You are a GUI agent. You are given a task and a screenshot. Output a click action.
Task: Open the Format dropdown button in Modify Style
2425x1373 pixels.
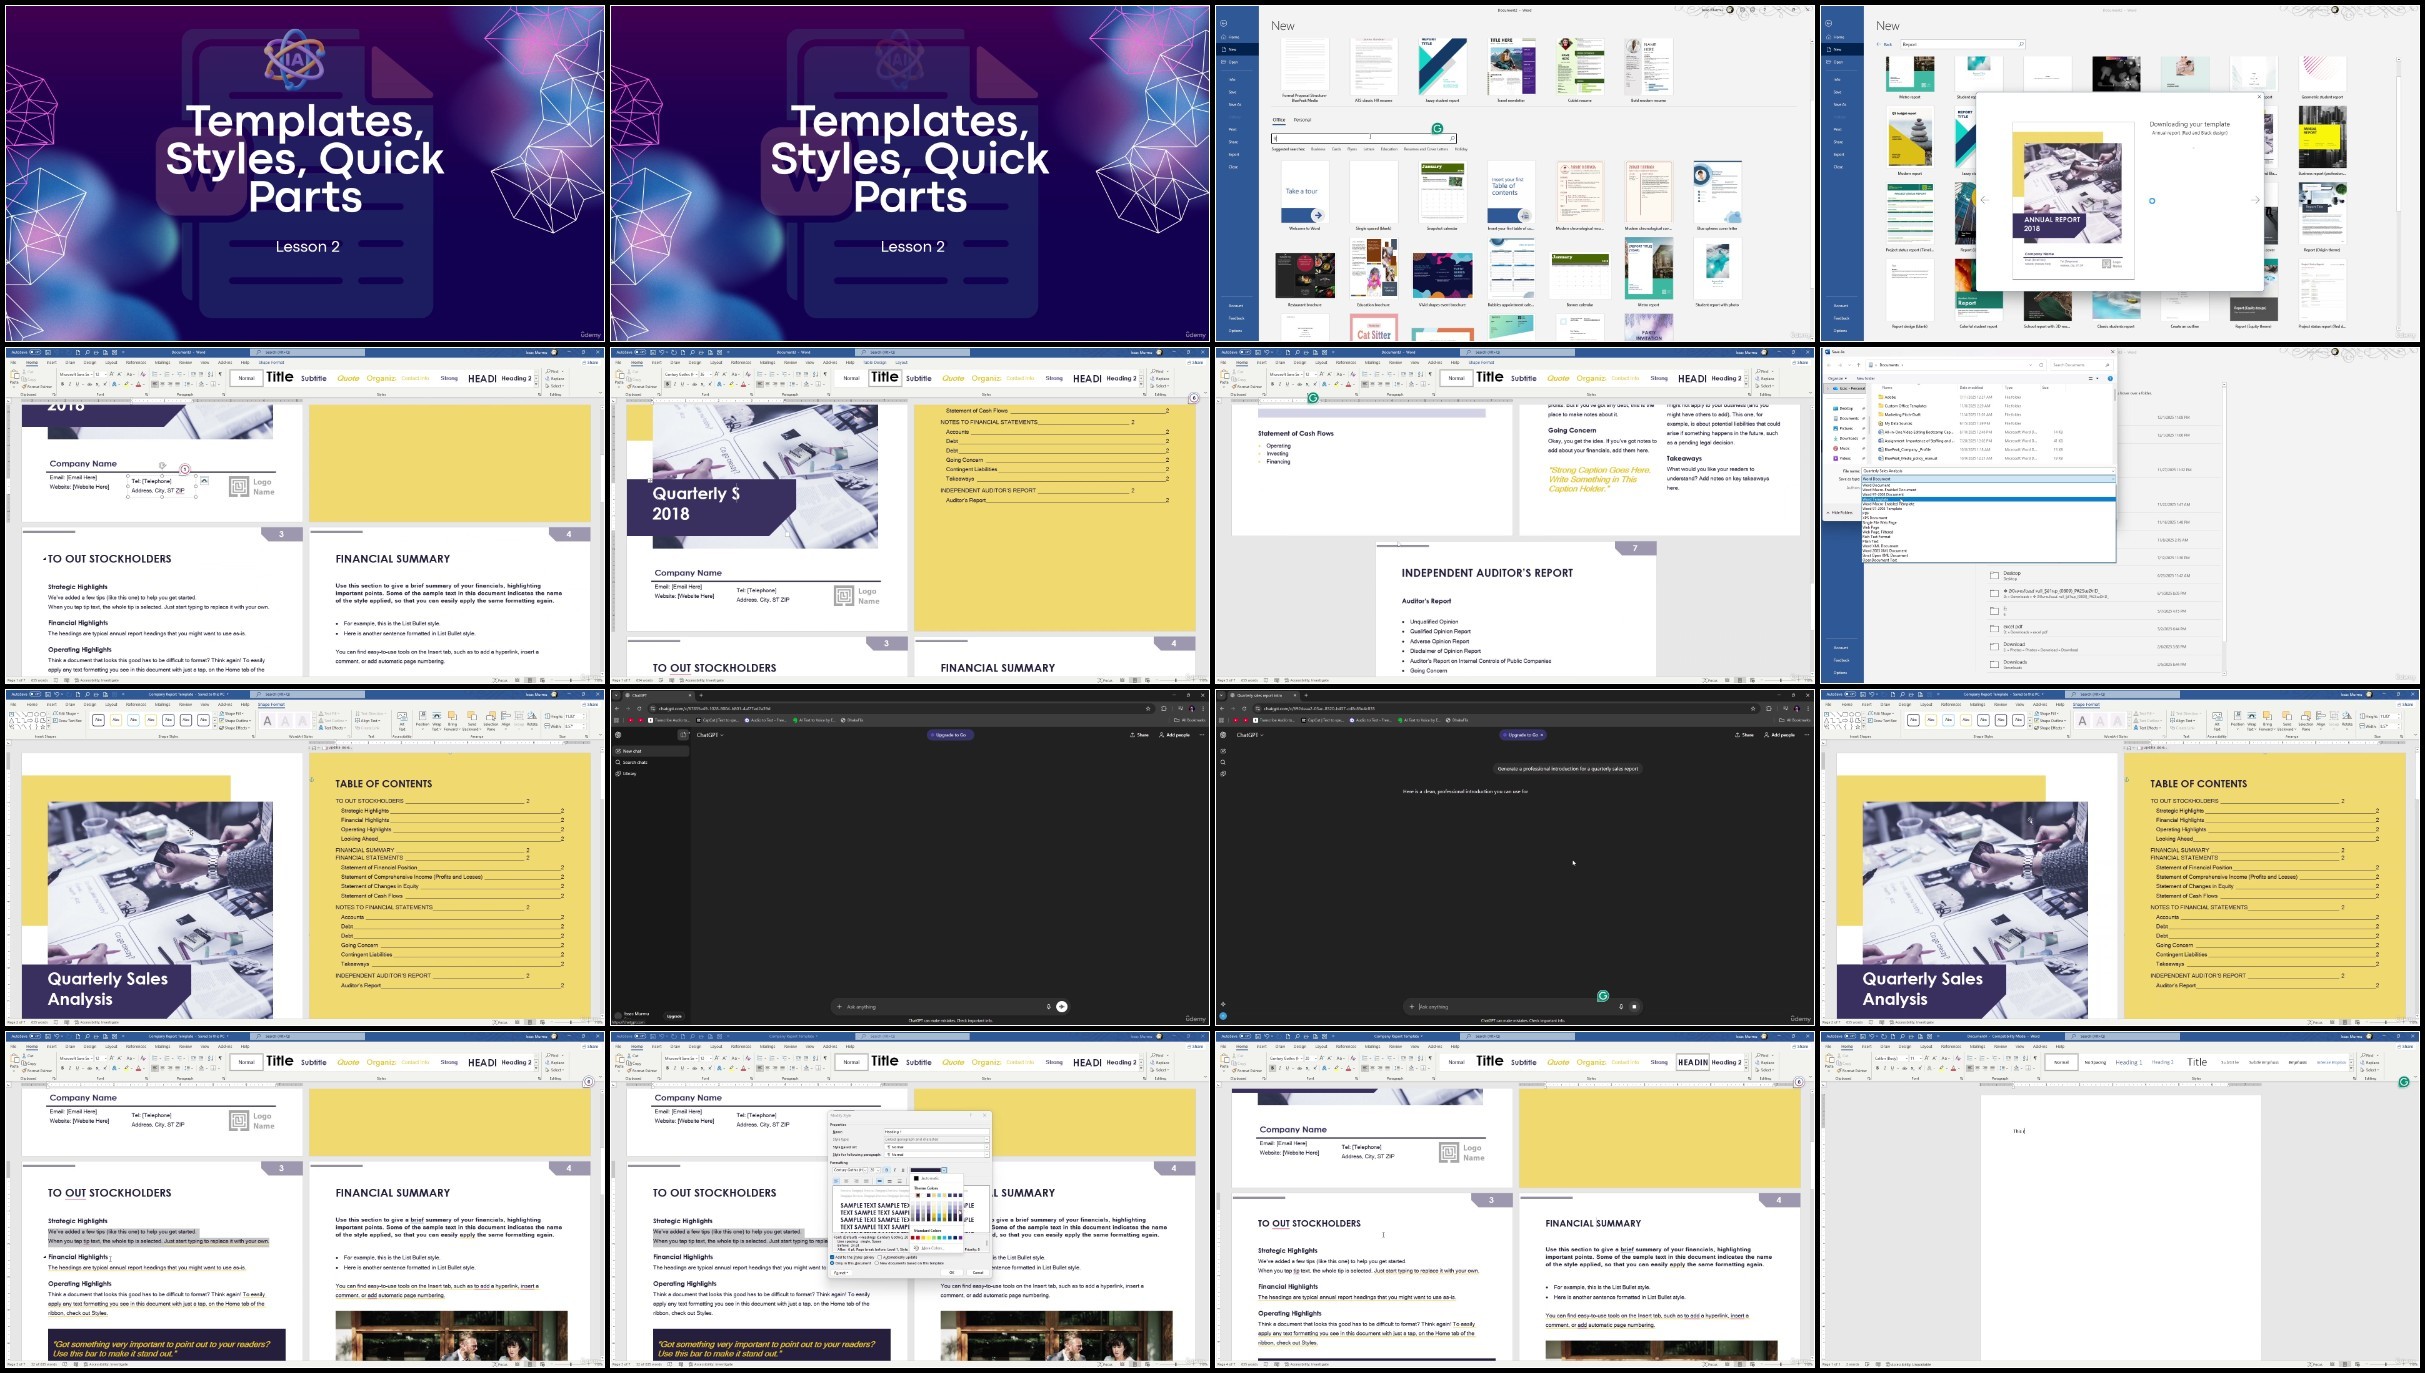click(841, 1272)
